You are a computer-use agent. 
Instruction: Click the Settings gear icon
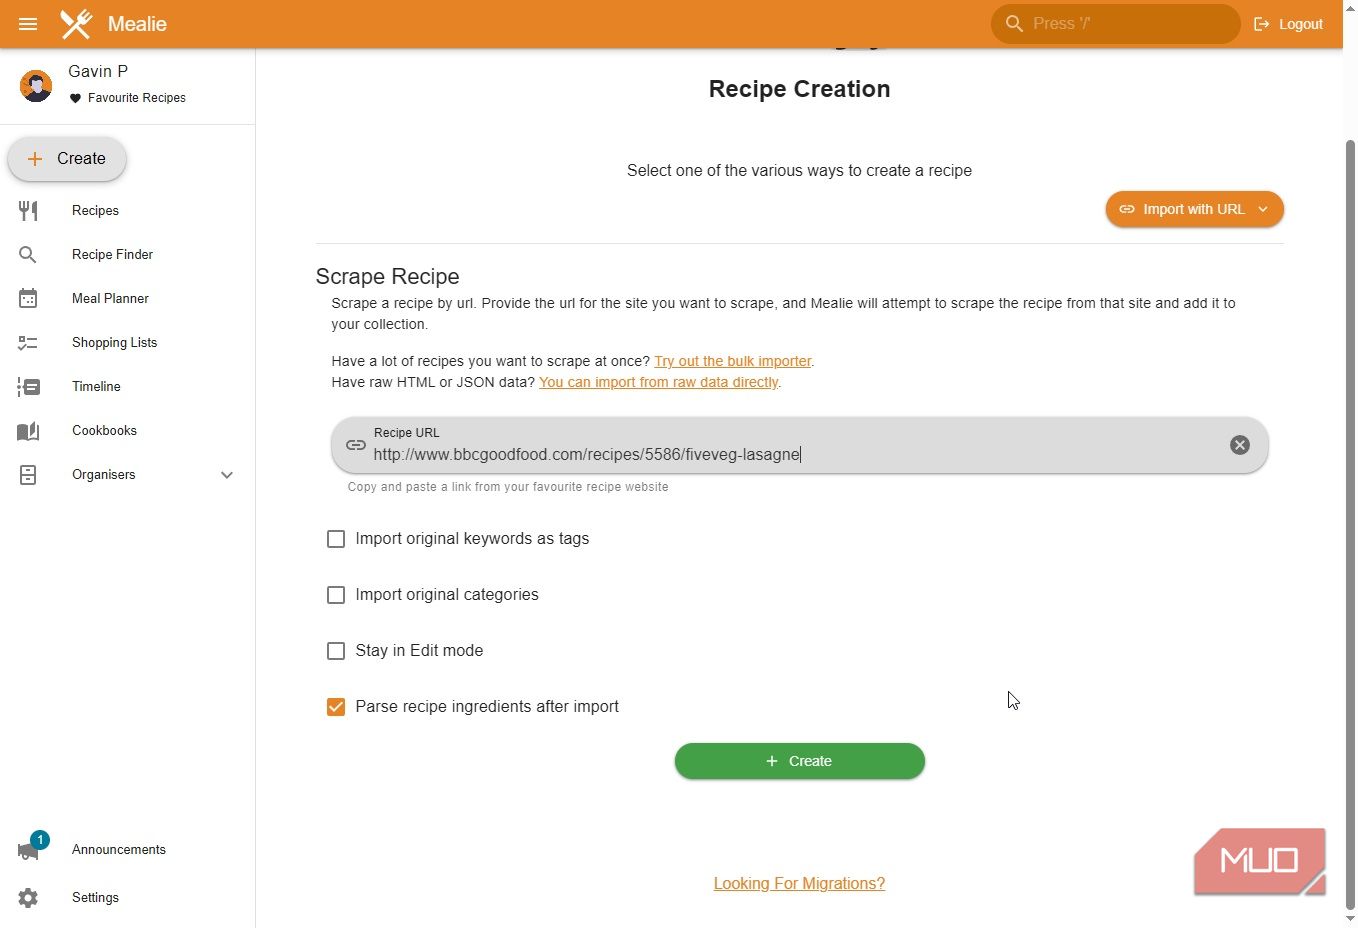[x=28, y=897]
